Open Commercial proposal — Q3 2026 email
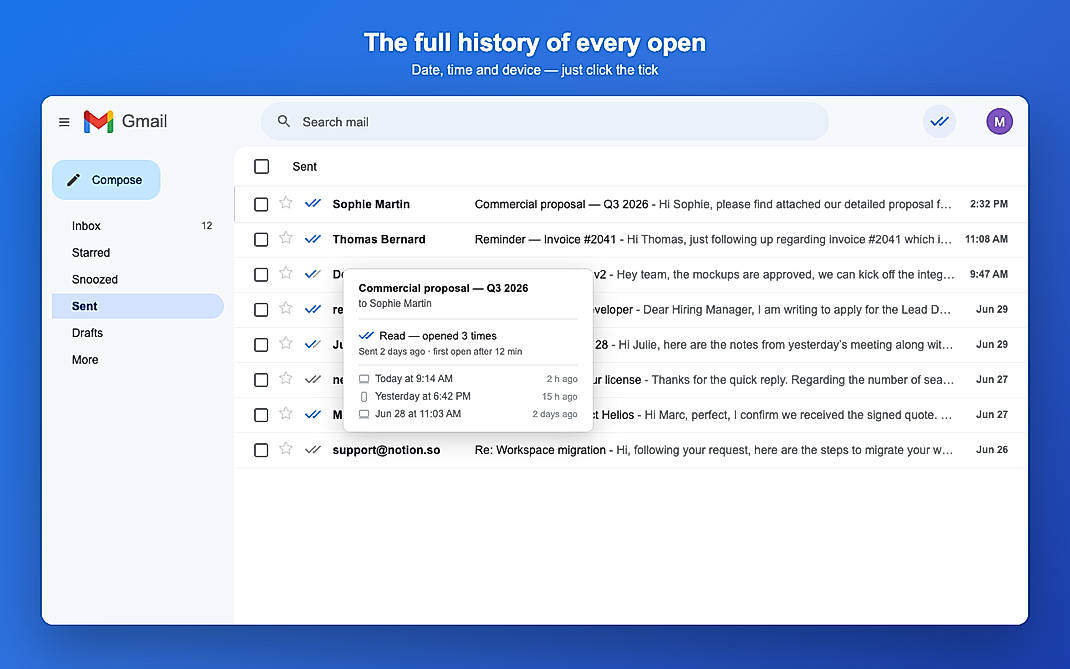The height and width of the screenshot is (669, 1070). [x=631, y=204]
